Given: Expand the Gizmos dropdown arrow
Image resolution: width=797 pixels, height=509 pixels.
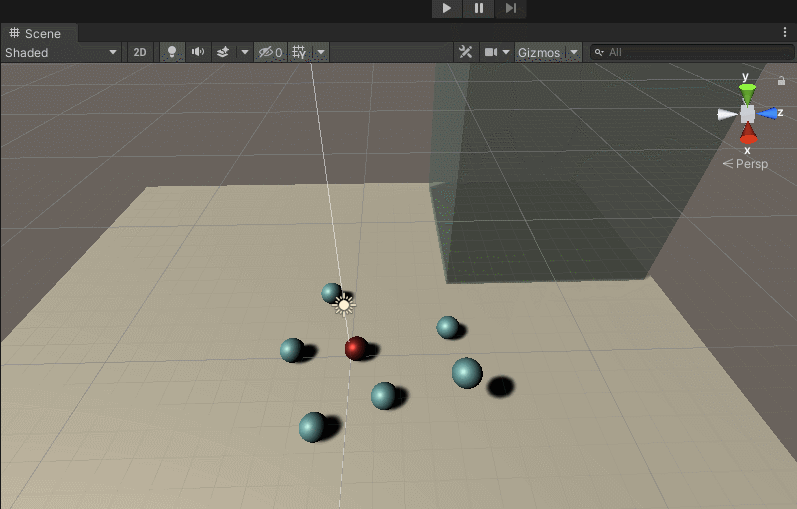Looking at the screenshot, I should click(x=574, y=52).
